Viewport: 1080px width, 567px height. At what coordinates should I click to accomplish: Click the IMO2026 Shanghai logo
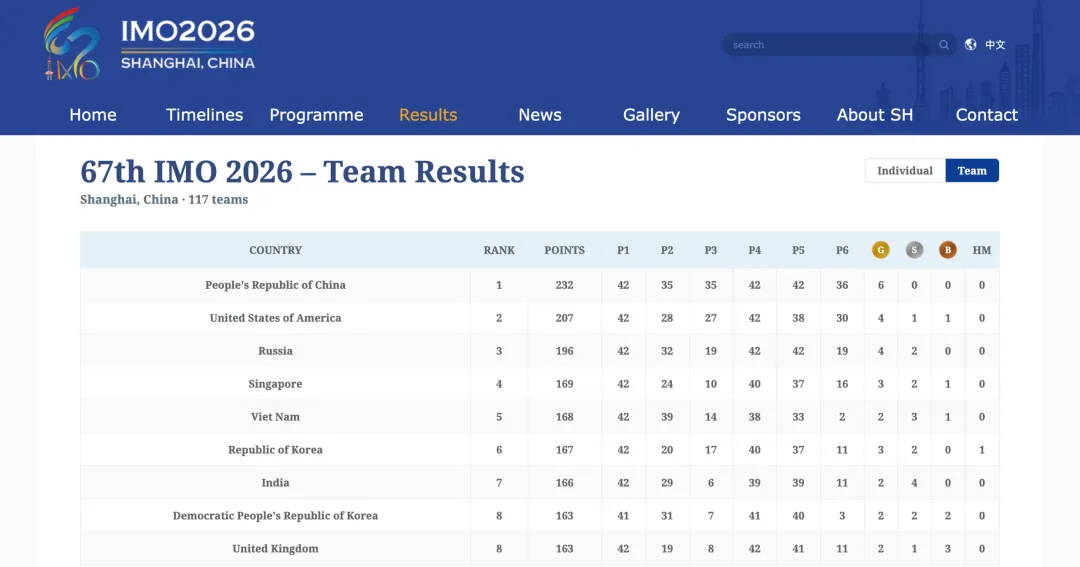[149, 43]
